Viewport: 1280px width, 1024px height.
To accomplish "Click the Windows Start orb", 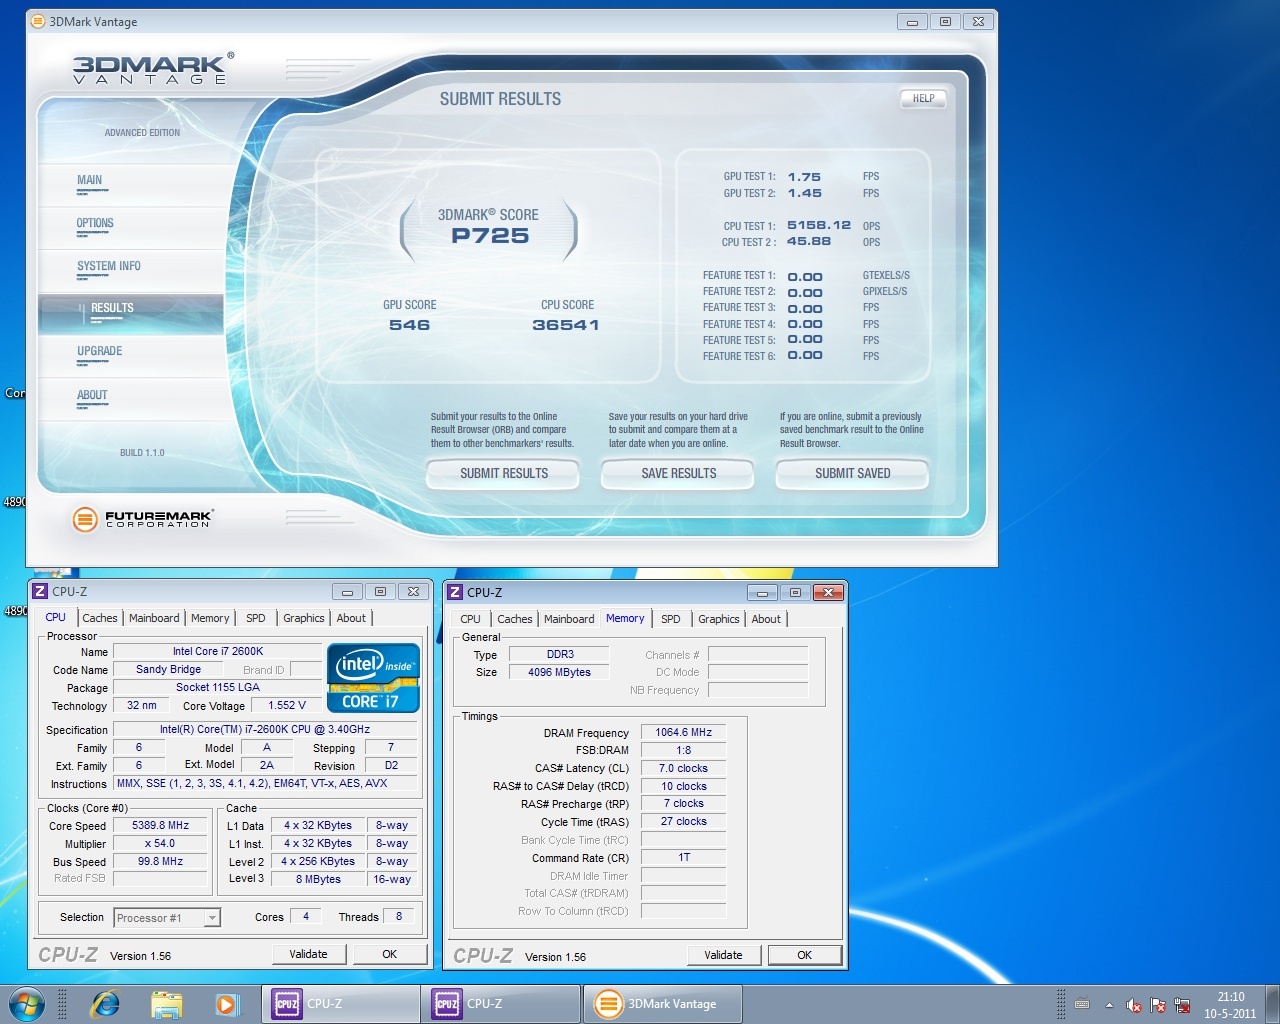I will [x=27, y=1003].
